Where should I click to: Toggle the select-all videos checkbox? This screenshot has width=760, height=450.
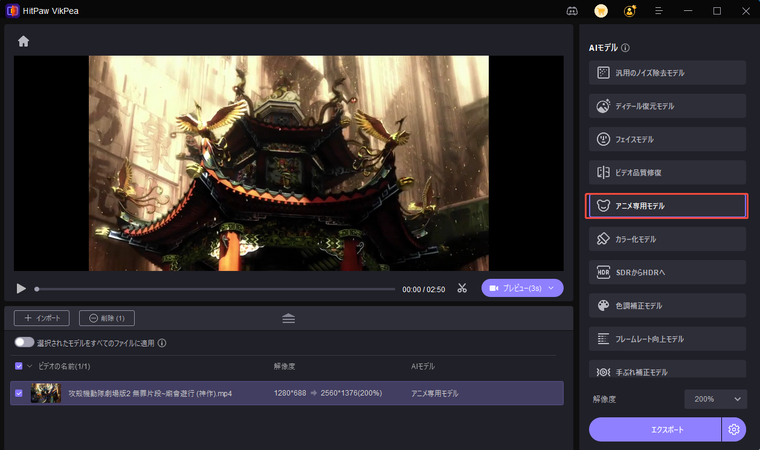(x=19, y=366)
